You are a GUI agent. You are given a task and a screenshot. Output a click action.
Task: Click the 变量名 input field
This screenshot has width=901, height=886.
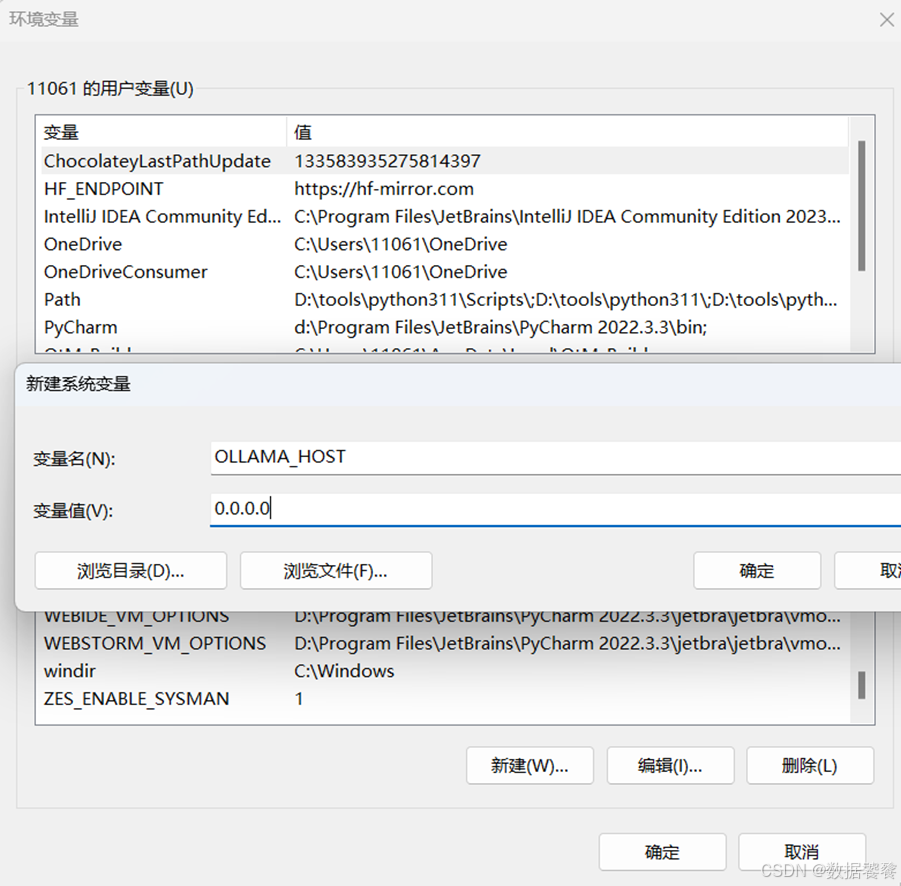click(x=555, y=457)
